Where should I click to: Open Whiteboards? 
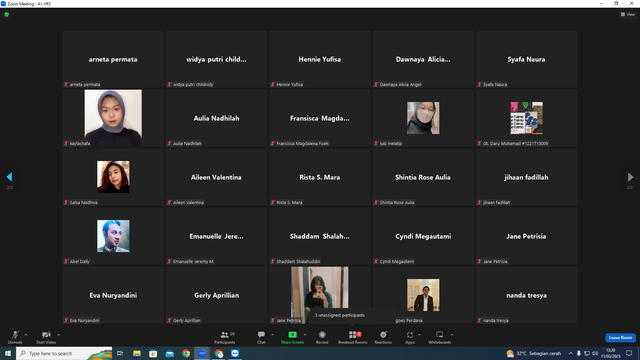point(440,337)
